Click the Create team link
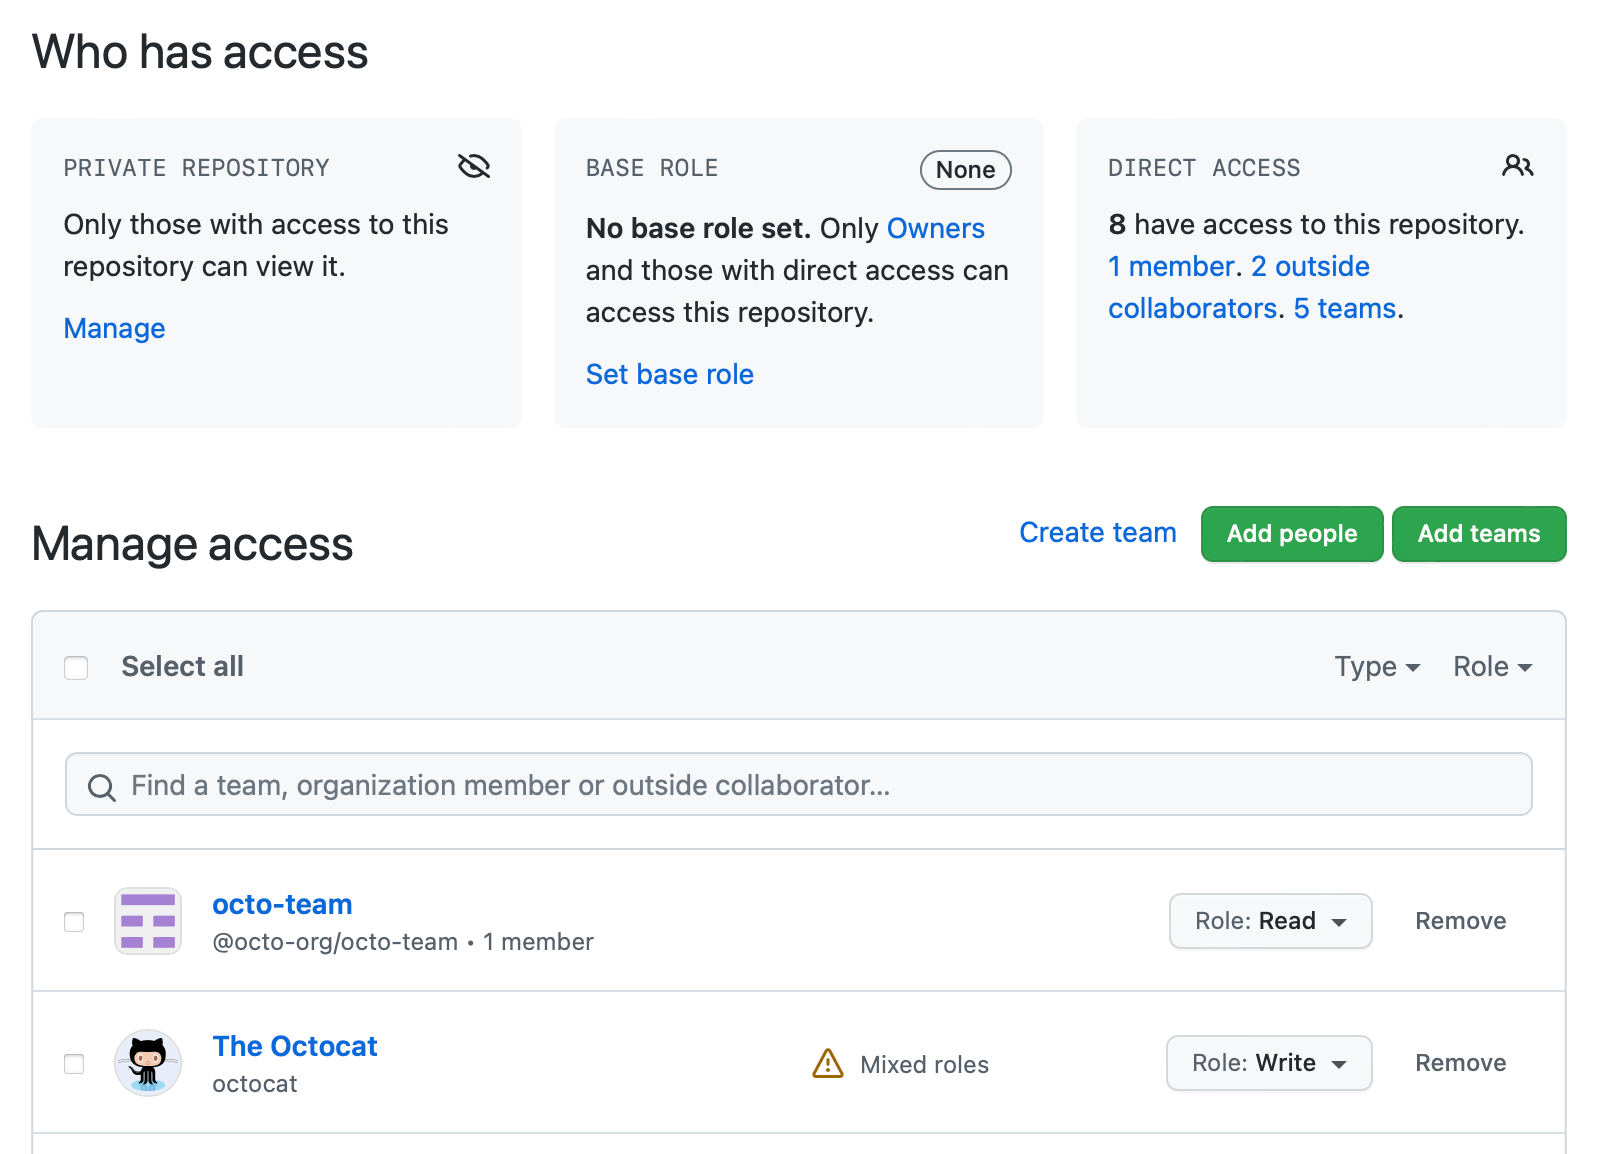 [1096, 532]
